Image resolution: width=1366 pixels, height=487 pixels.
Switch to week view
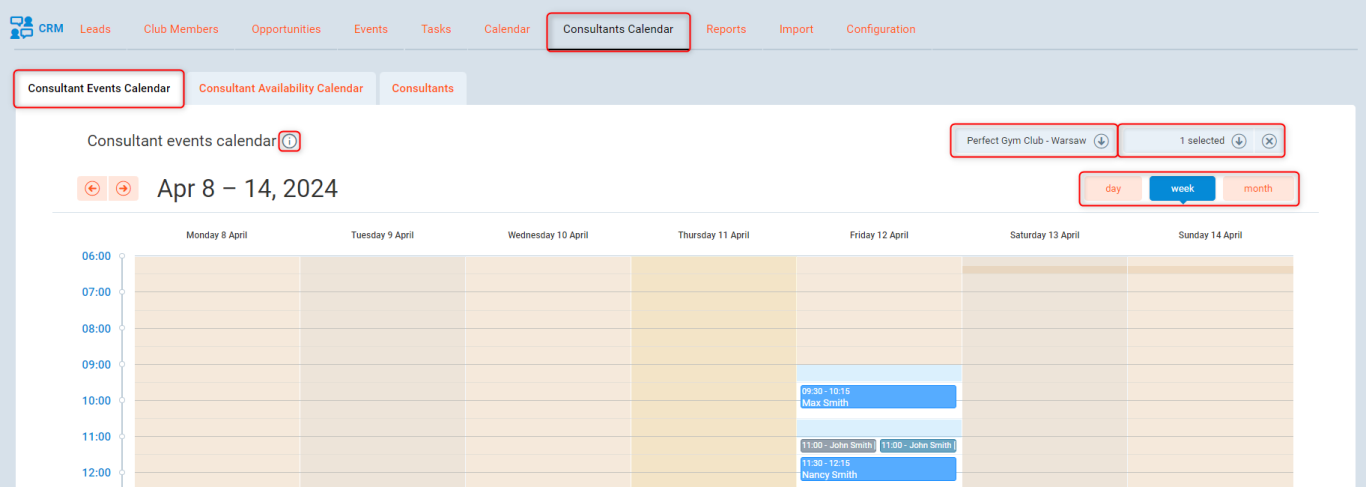tap(1182, 188)
